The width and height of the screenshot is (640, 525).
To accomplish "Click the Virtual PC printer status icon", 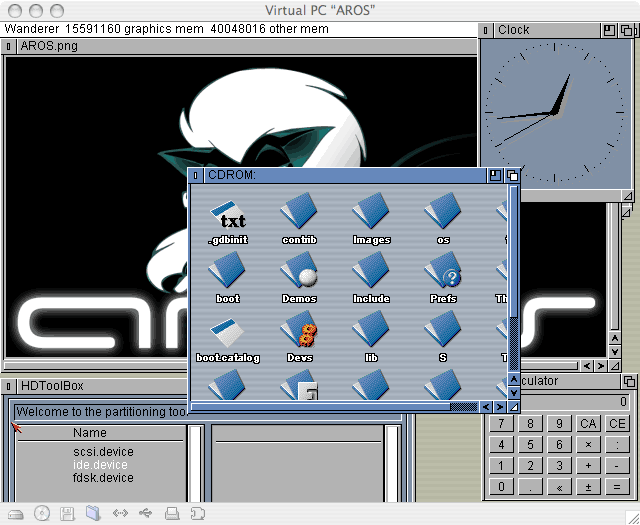I will (172, 513).
